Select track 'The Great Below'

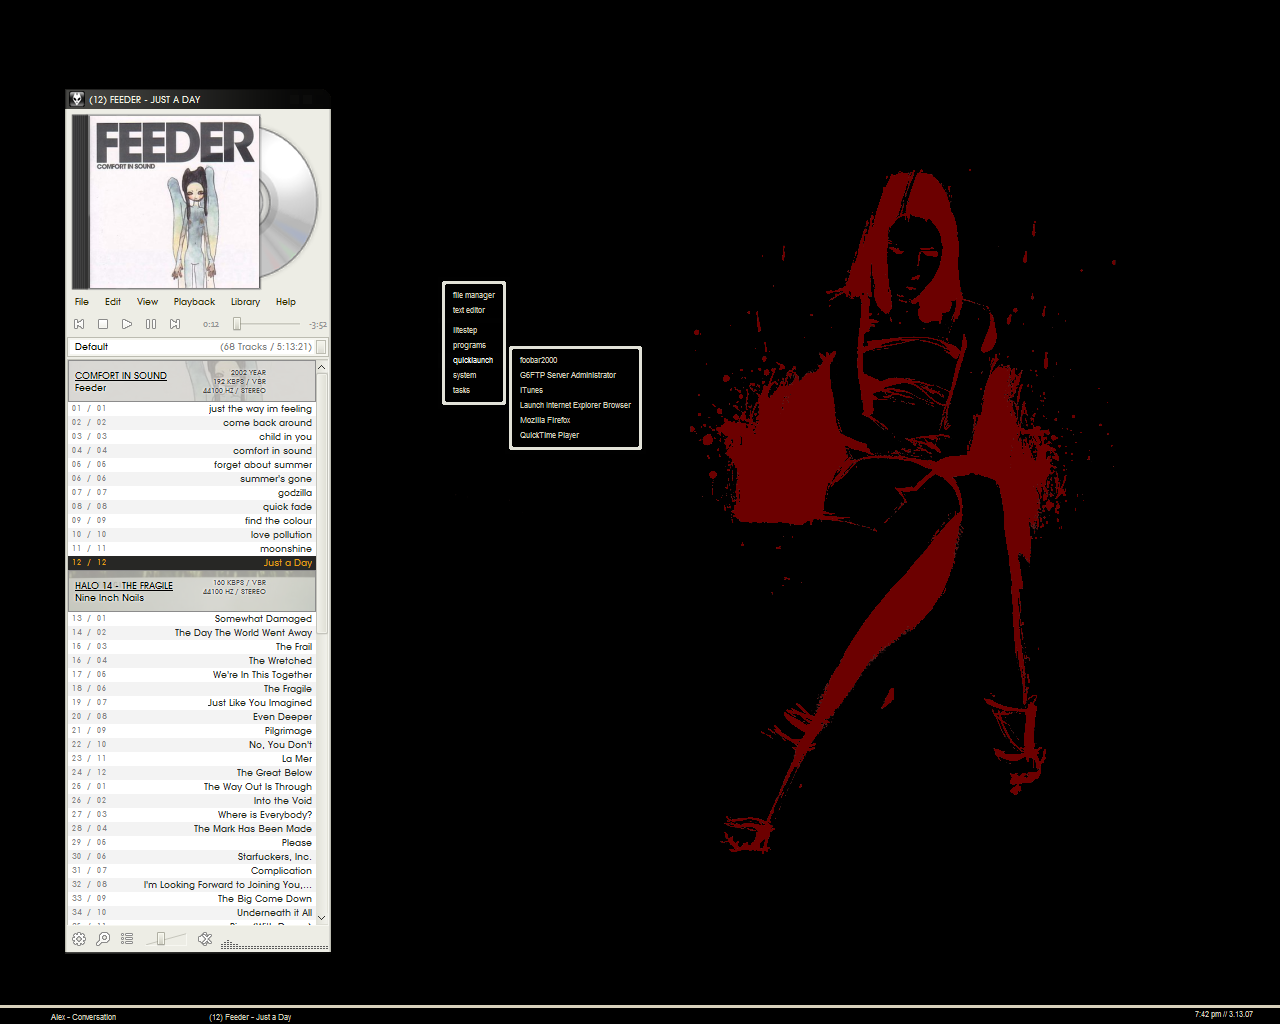coord(192,773)
